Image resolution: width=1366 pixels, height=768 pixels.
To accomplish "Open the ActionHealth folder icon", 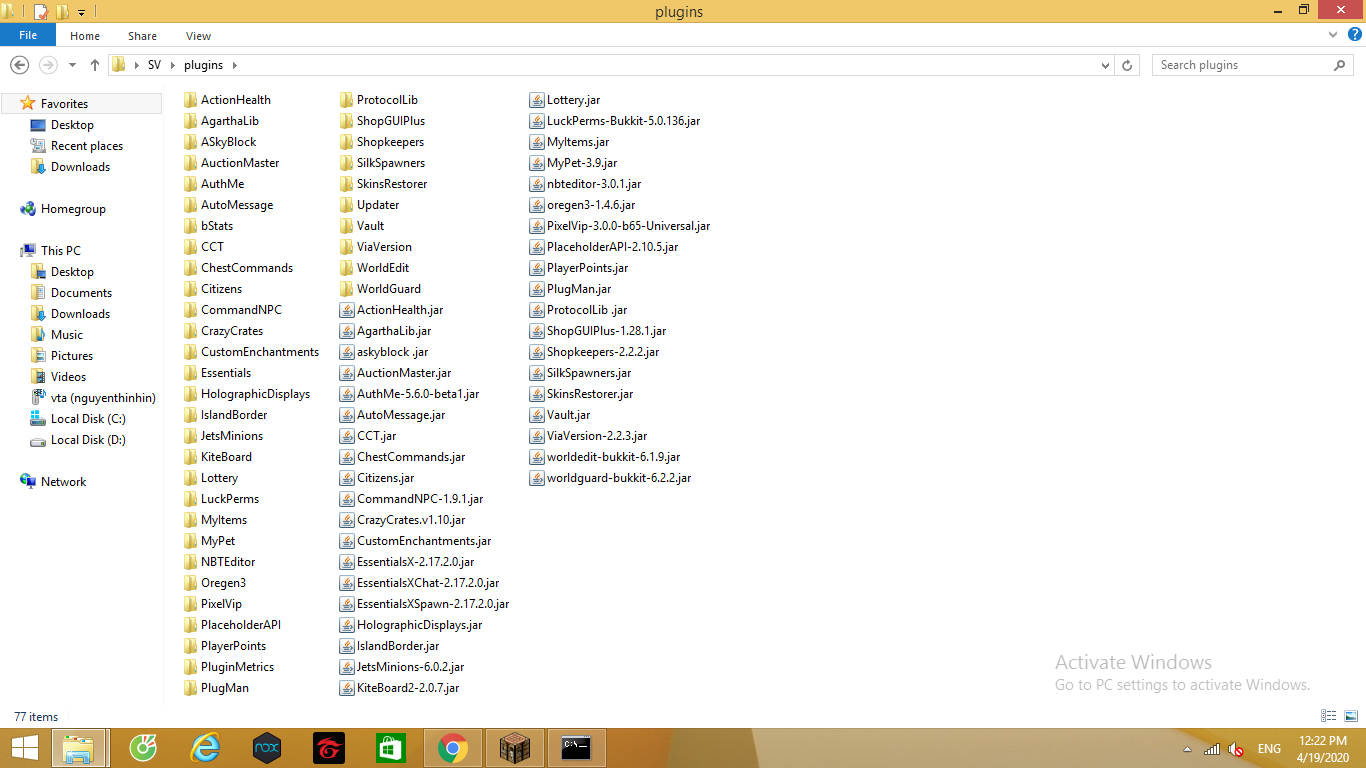I will tap(191, 100).
